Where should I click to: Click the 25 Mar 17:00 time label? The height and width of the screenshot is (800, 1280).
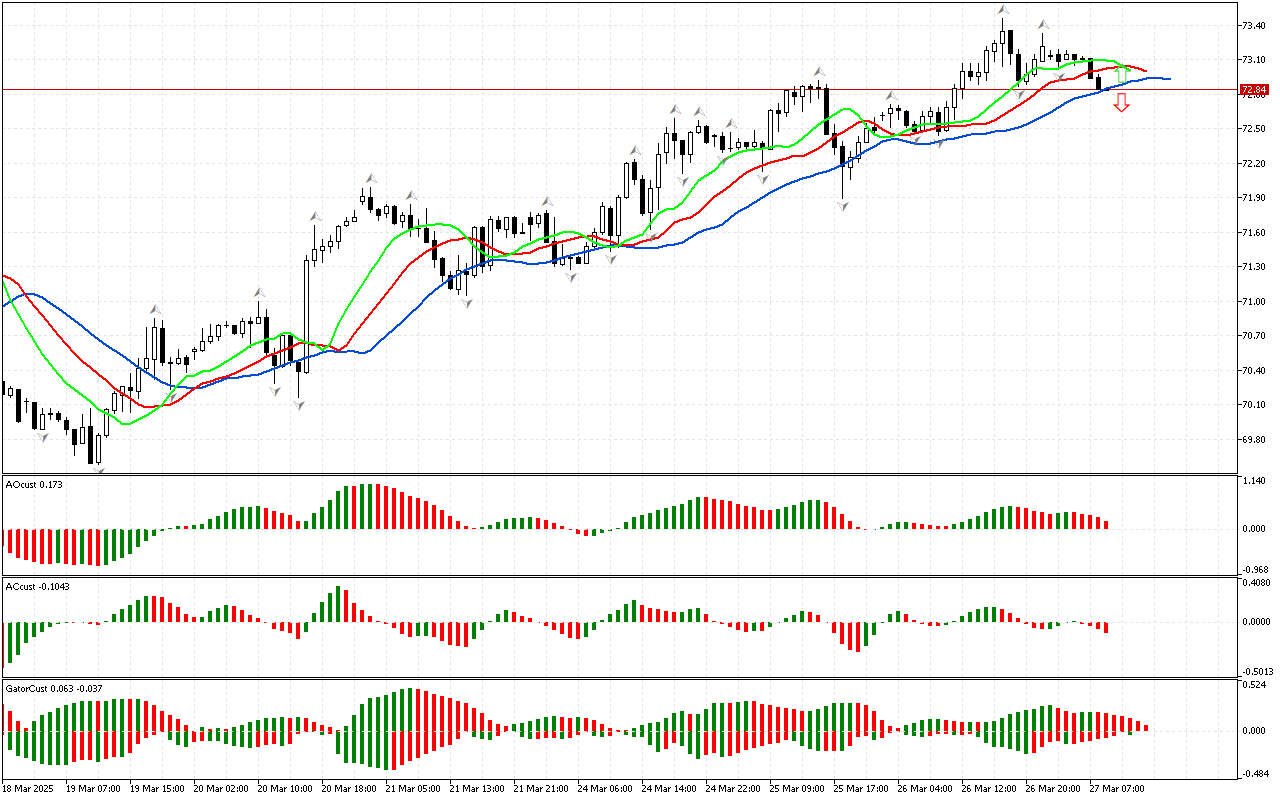point(861,789)
